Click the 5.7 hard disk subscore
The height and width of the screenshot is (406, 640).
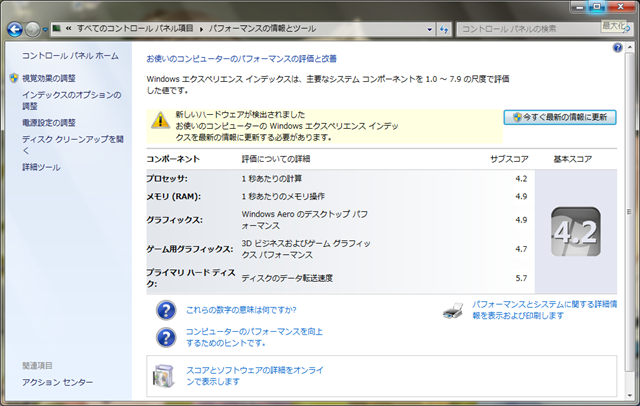[x=521, y=278]
